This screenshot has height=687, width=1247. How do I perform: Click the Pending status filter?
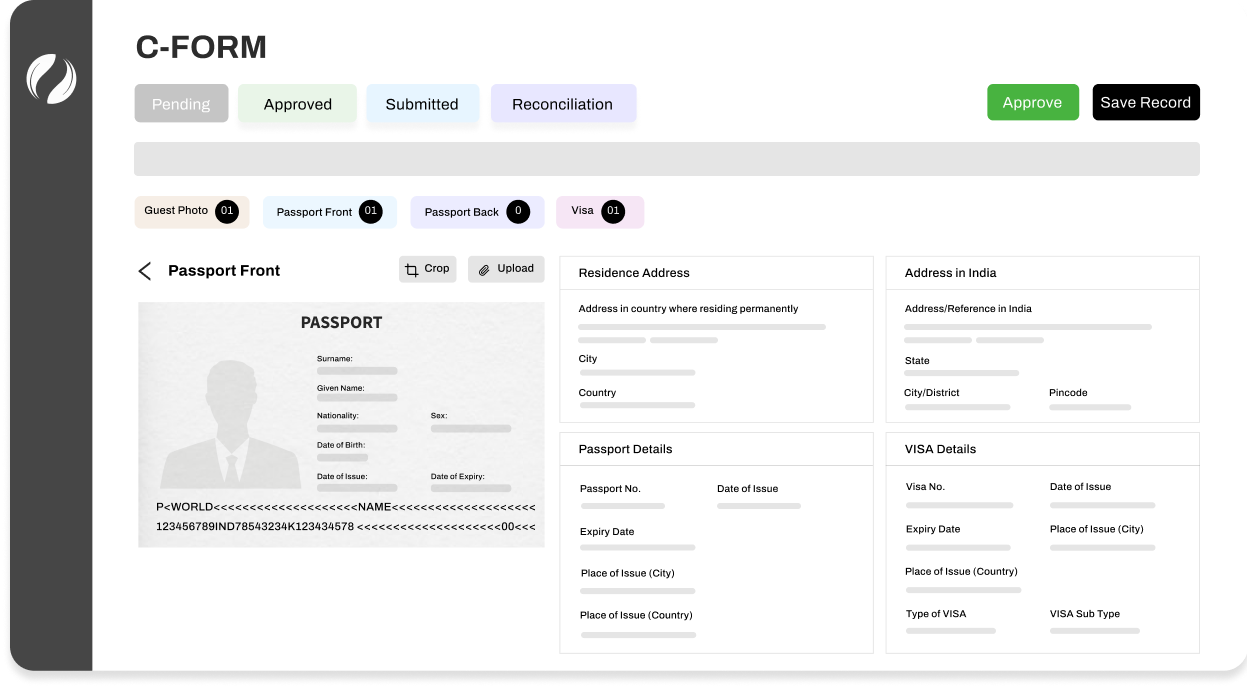click(181, 103)
